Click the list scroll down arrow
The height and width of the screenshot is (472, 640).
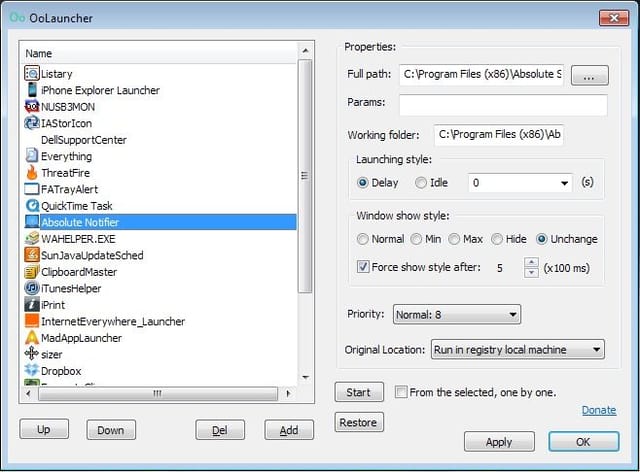[305, 377]
